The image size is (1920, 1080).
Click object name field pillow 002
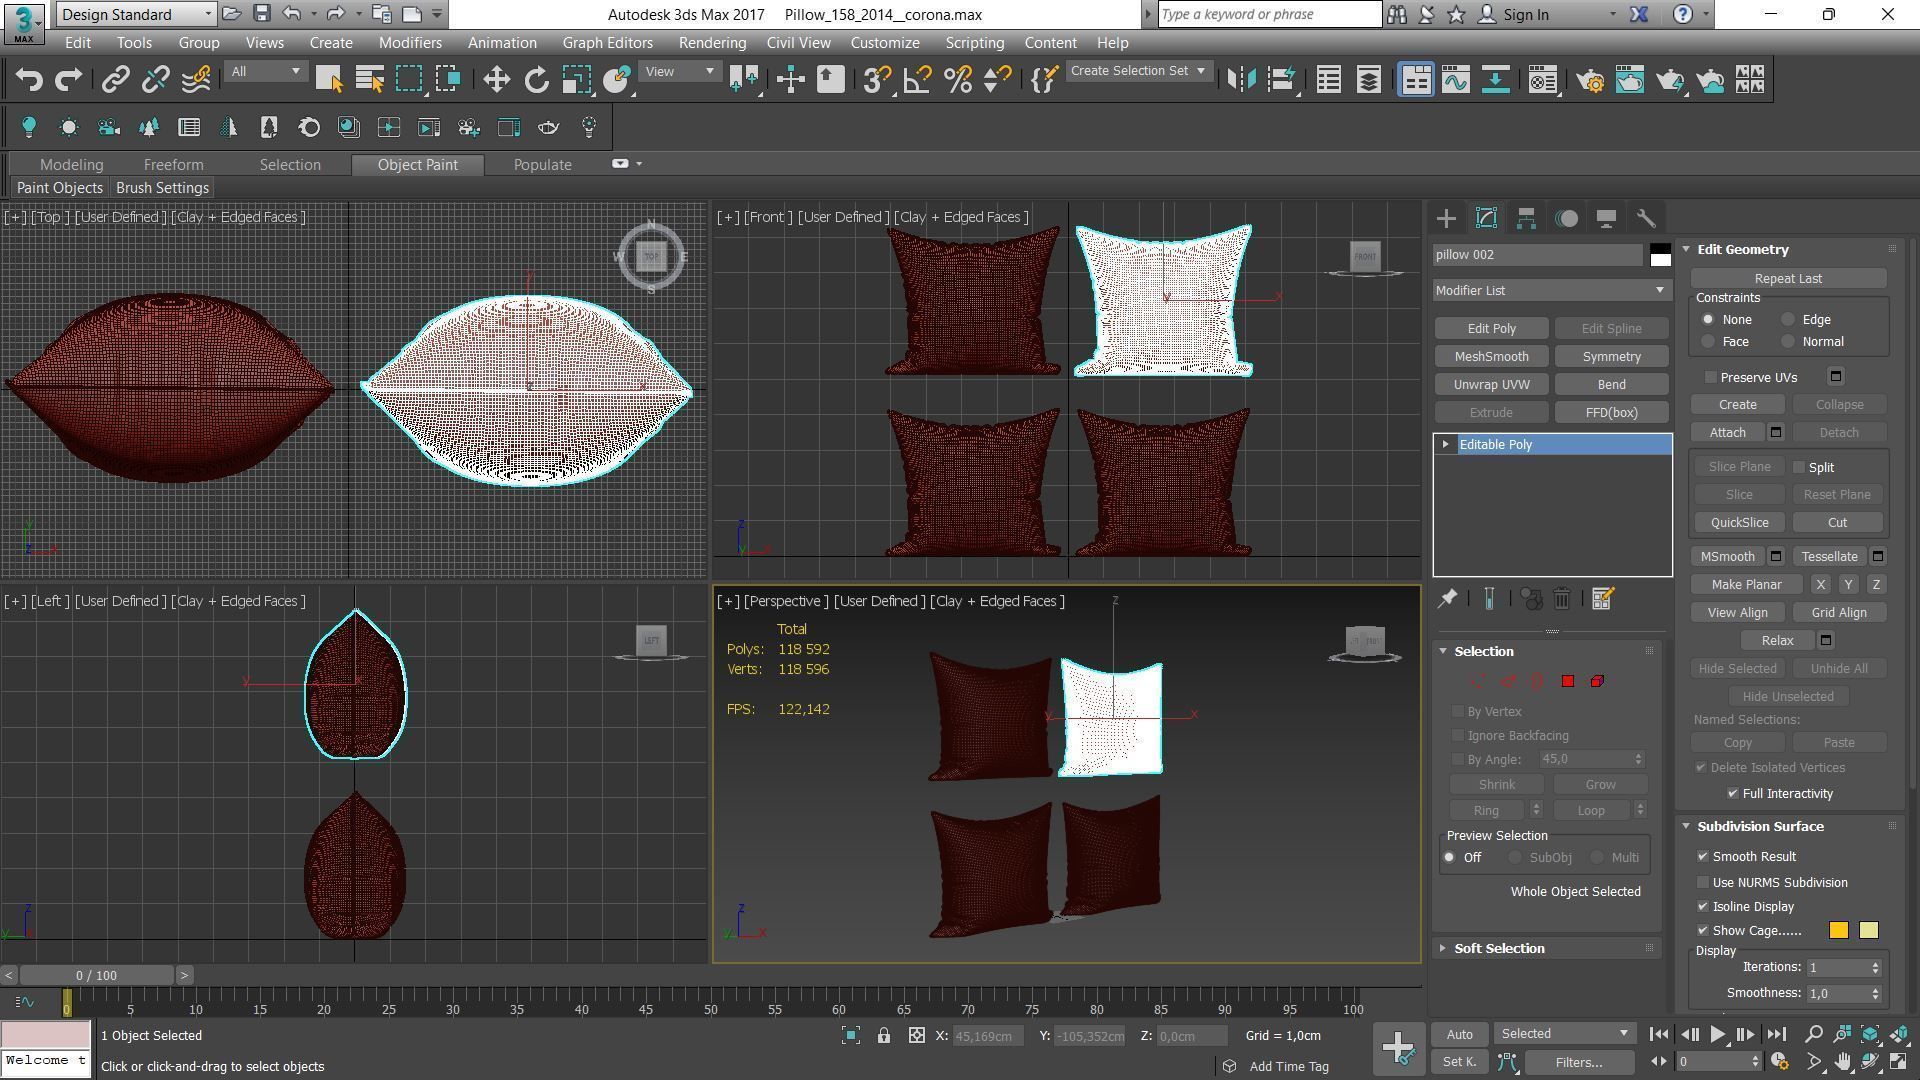(x=1538, y=255)
